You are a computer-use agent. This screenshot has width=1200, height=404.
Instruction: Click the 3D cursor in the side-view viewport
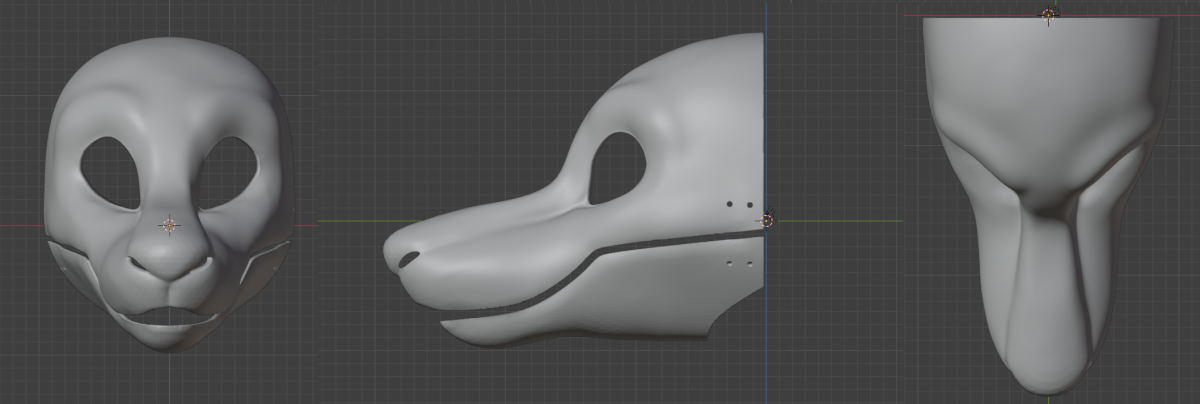pos(767,220)
